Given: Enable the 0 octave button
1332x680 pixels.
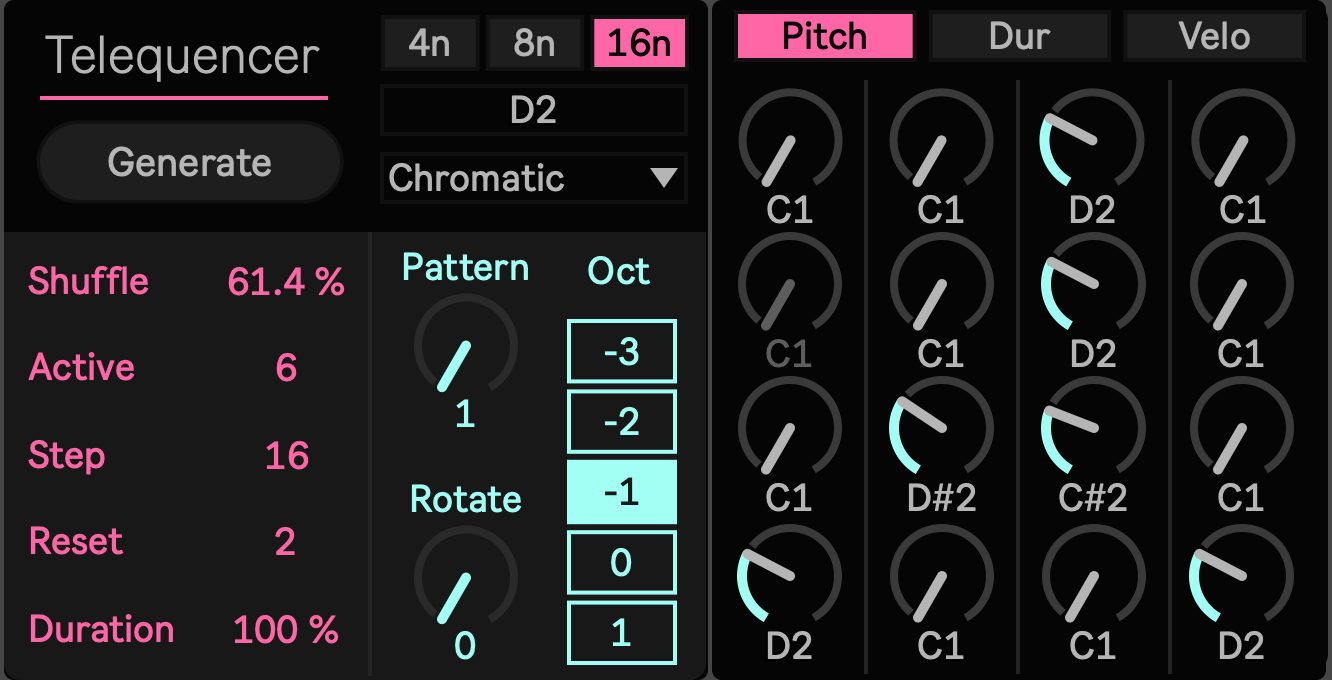Looking at the screenshot, I should (622, 562).
